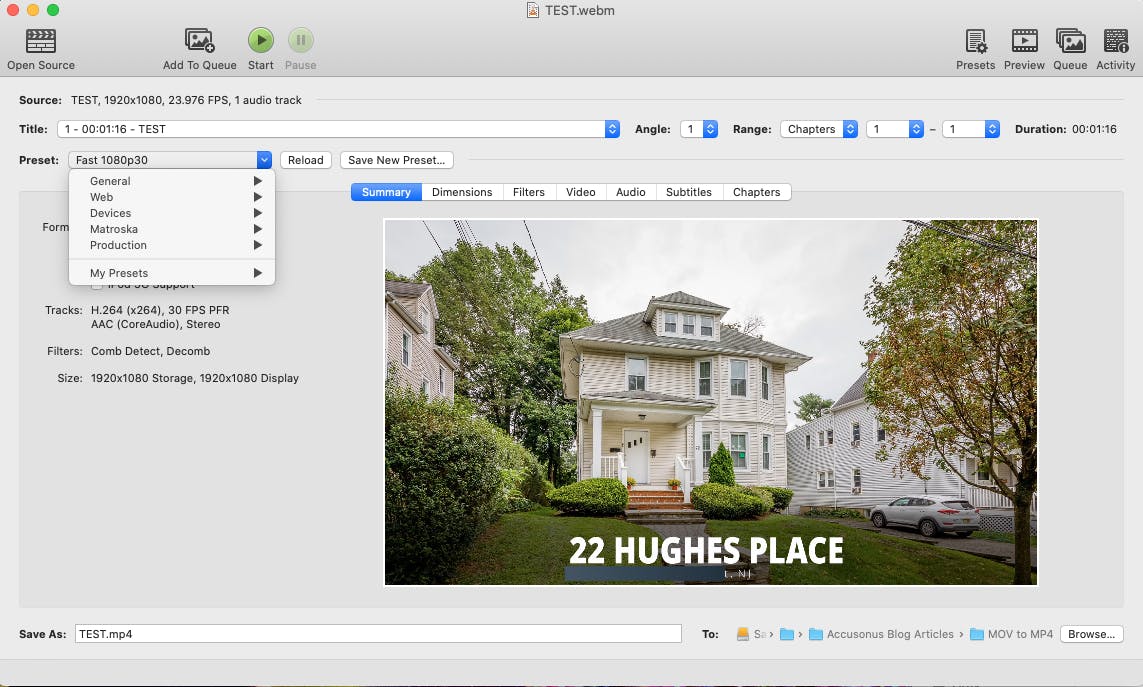
Task: Open the Angle dropdown
Action: (710, 129)
